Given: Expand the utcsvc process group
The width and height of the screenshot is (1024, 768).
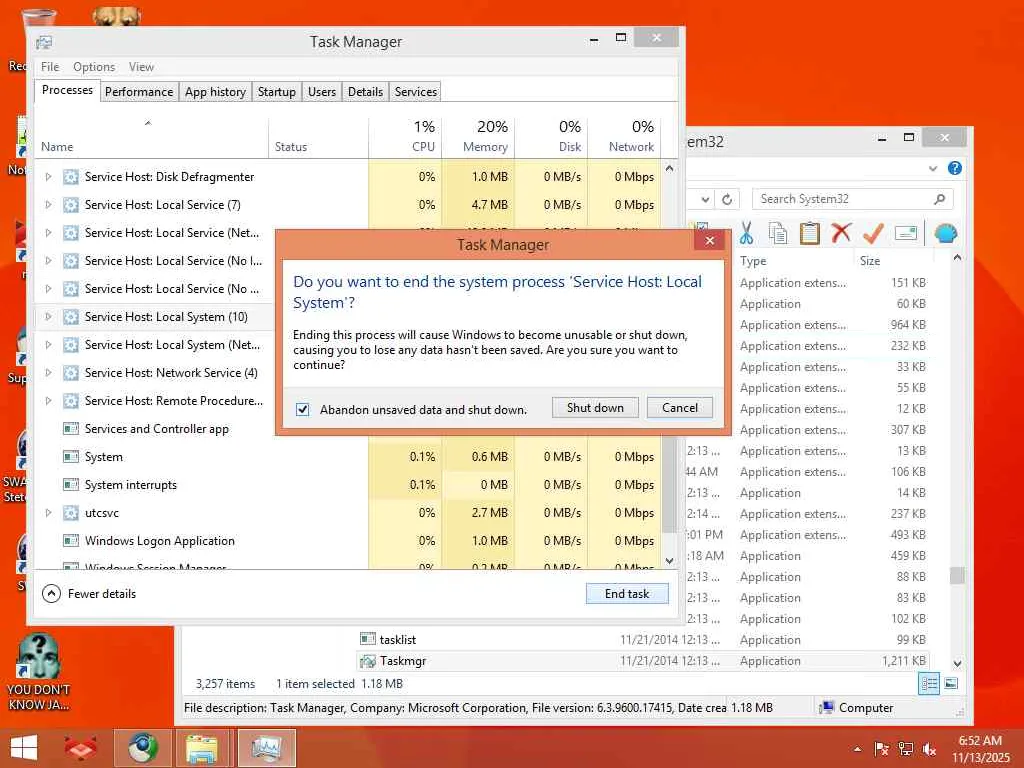Looking at the screenshot, I should [x=48, y=513].
